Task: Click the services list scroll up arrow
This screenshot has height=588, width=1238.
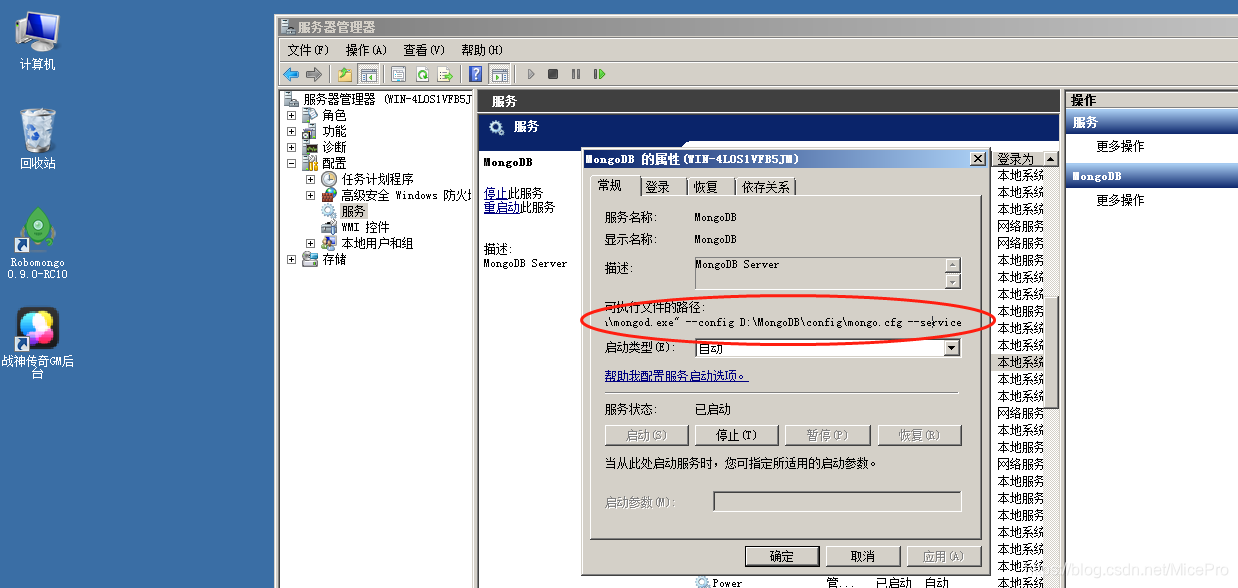Action: [x=1051, y=159]
